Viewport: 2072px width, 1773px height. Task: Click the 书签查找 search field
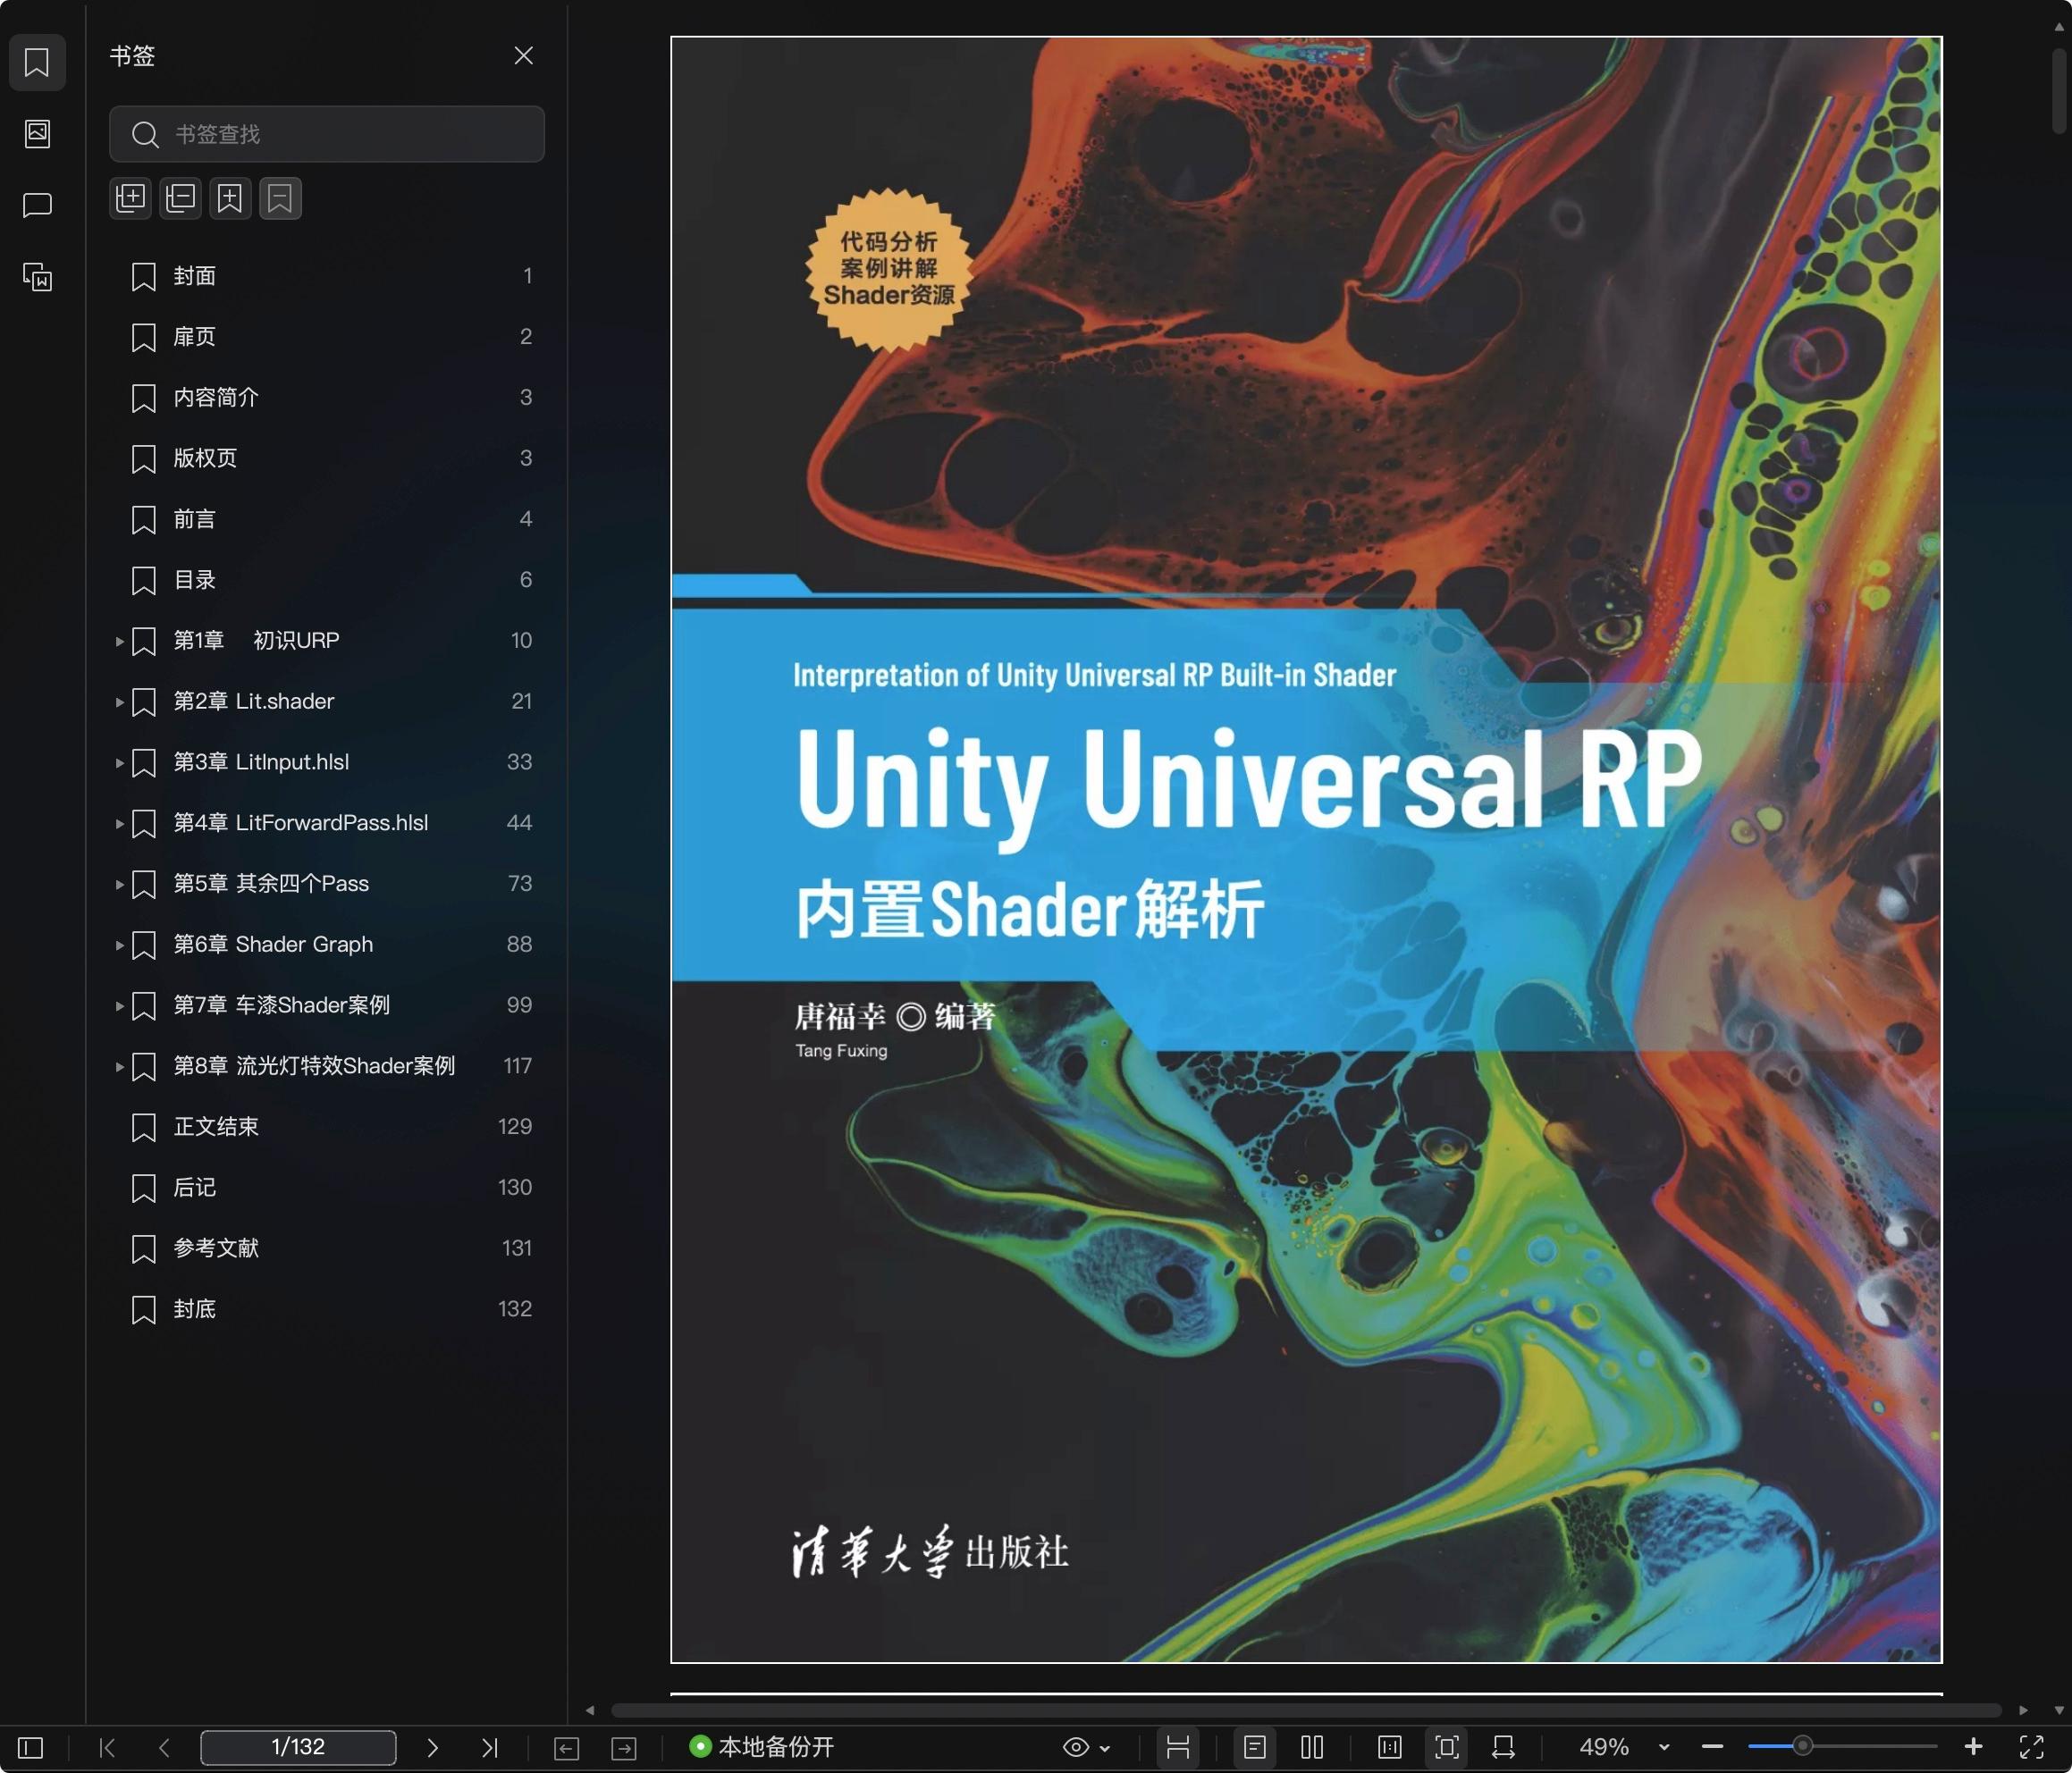point(327,134)
